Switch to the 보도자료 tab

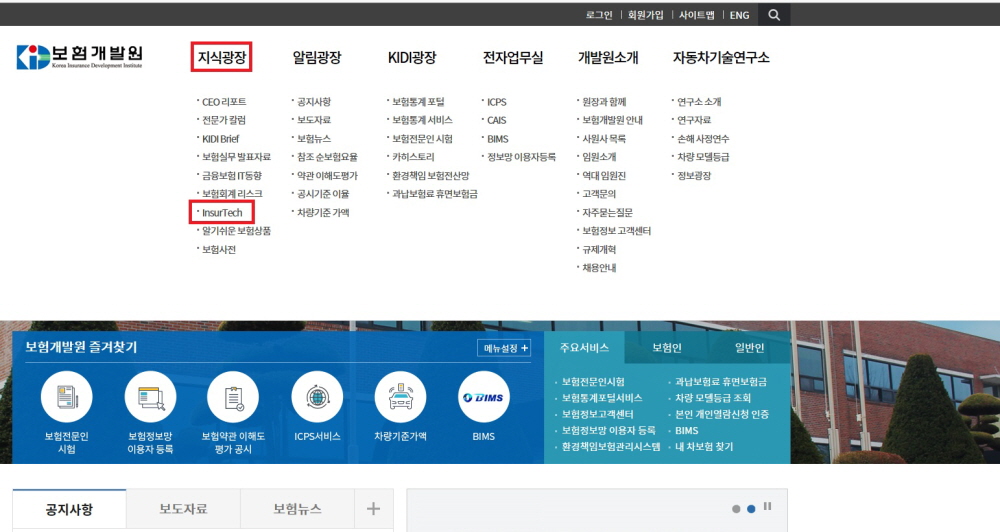click(183, 508)
